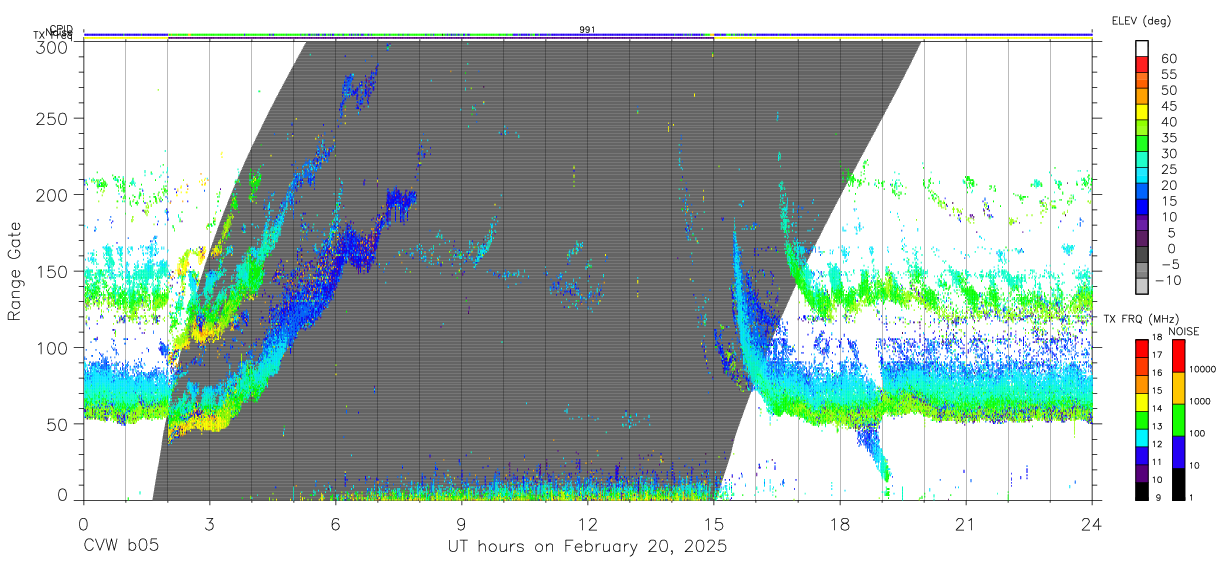Click TX FRQ legend label '14'
Image resolution: width=1228 pixels, height=567 pixels.
(x=1158, y=409)
